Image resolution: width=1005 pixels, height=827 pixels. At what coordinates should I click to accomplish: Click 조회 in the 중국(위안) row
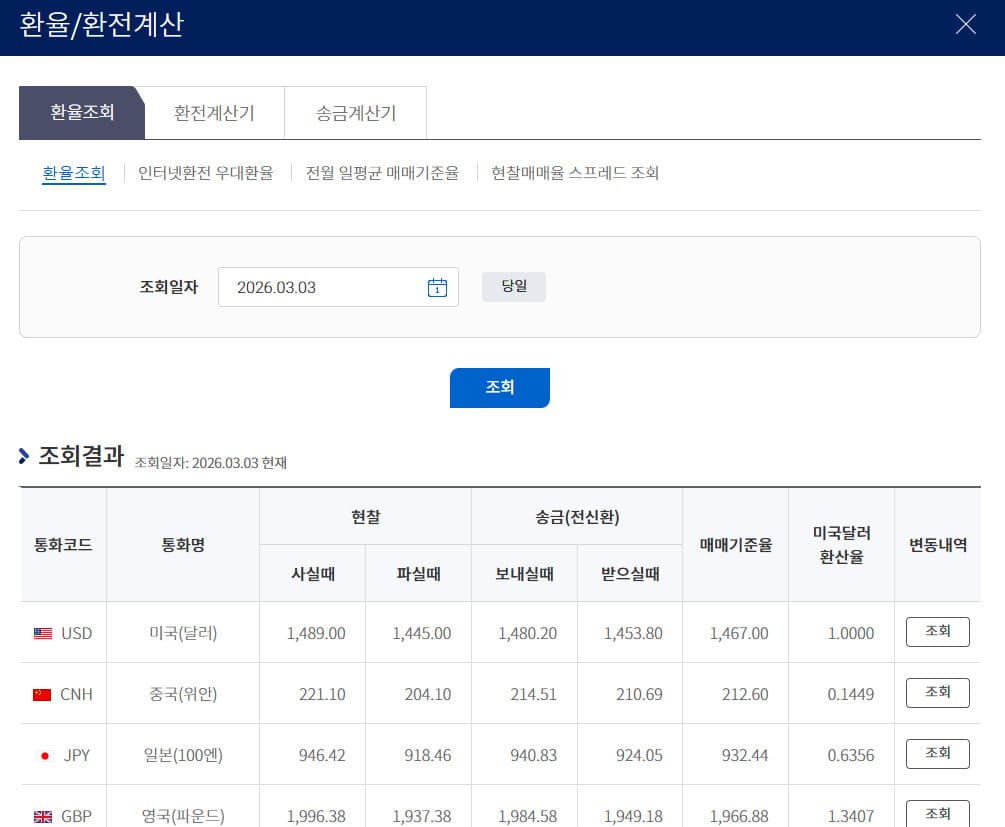[937, 692]
